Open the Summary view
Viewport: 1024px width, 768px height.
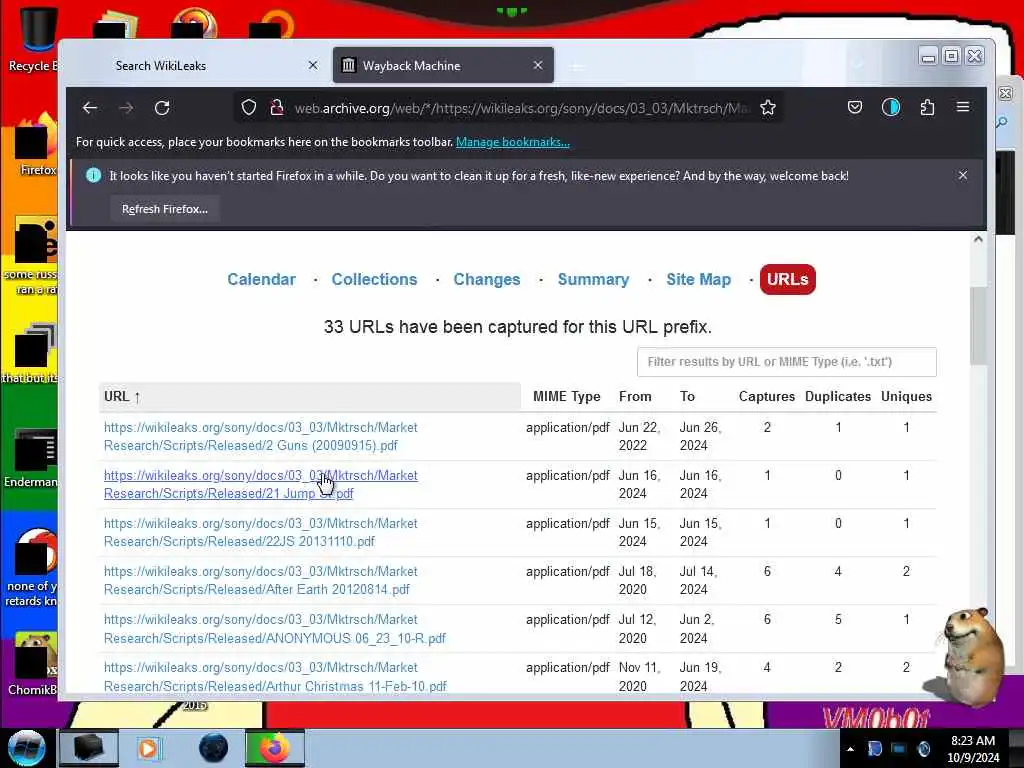coord(593,280)
